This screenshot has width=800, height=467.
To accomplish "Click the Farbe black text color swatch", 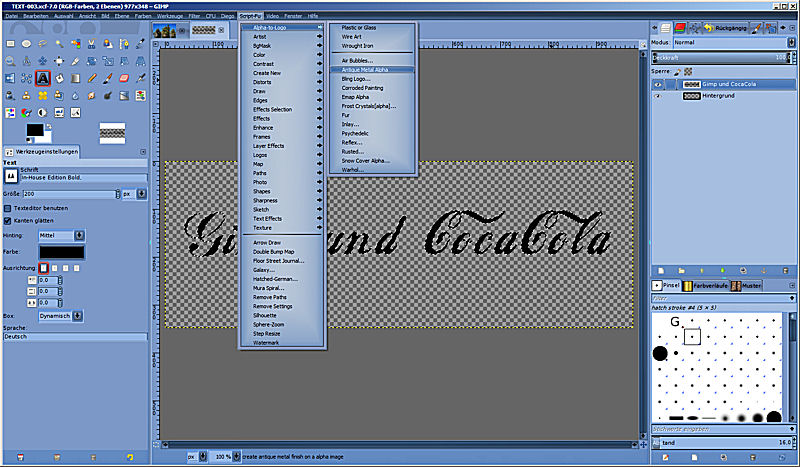I will (x=62, y=252).
